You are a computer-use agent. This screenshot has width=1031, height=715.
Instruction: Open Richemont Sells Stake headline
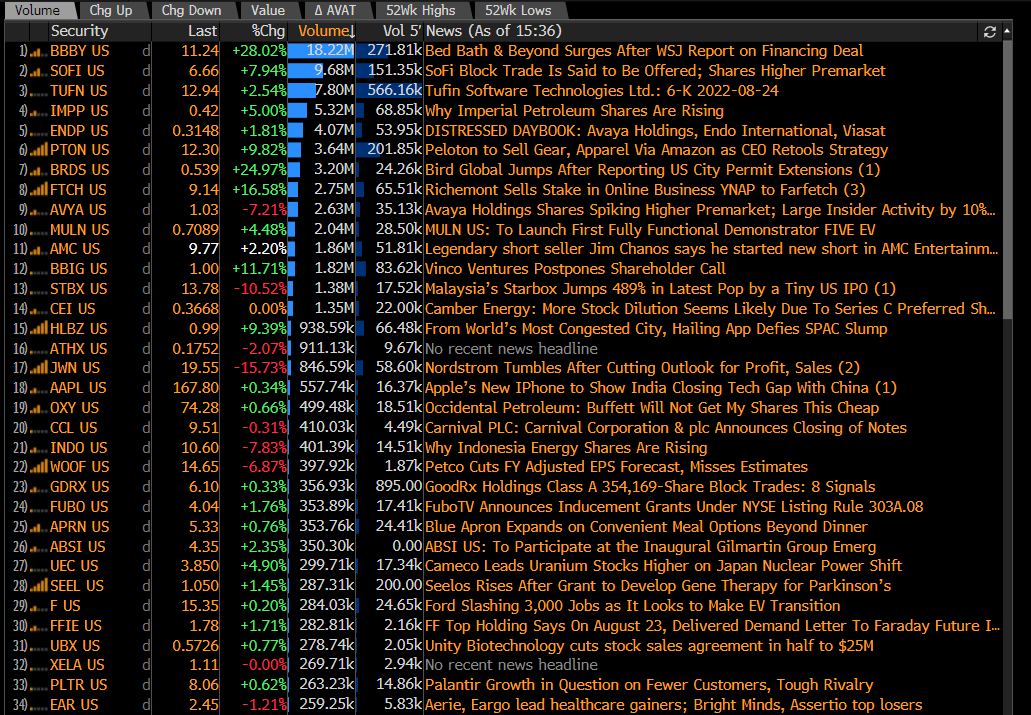645,190
